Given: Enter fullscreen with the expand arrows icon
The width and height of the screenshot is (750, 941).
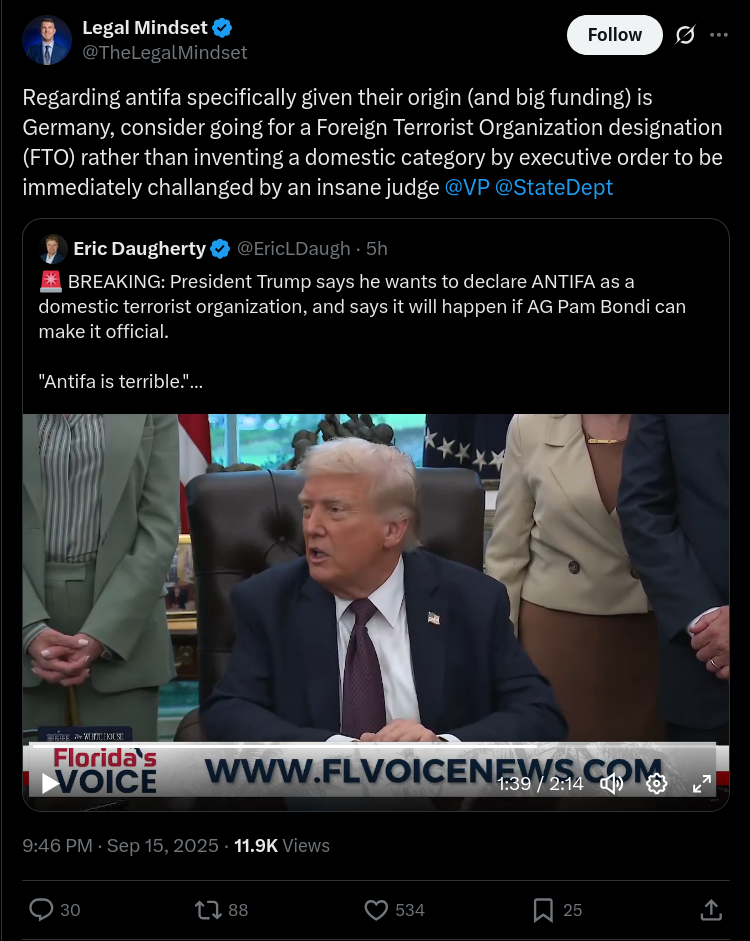Looking at the screenshot, I should point(701,783).
